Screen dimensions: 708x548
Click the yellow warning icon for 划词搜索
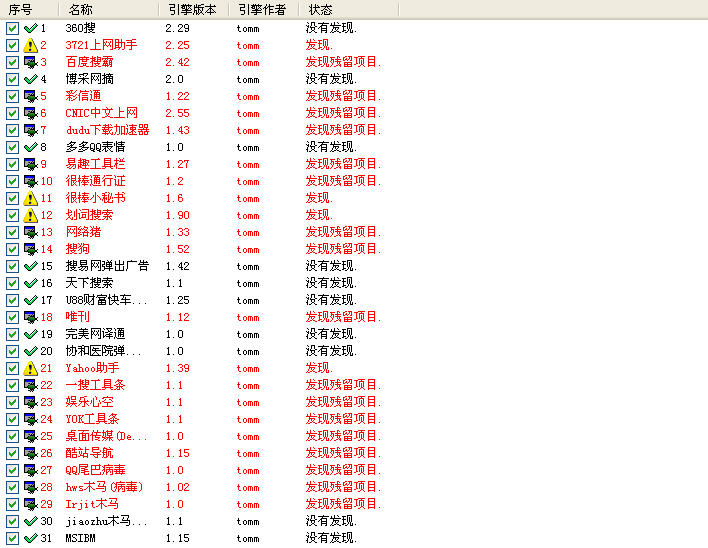coord(30,215)
